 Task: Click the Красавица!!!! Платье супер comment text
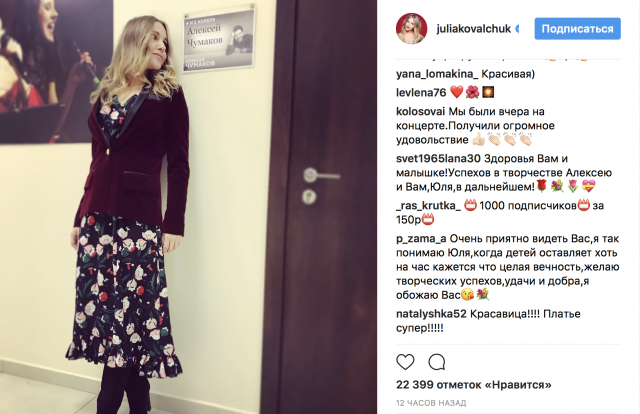[488, 321]
